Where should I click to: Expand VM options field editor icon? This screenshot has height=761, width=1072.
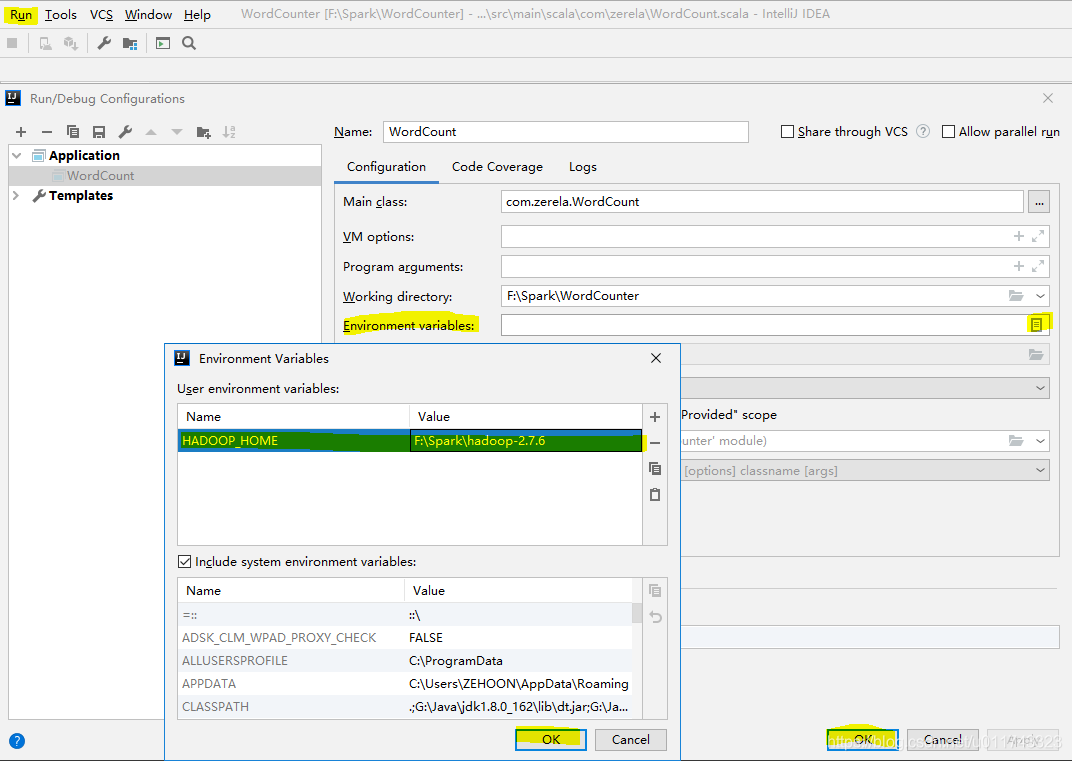pos(1038,237)
